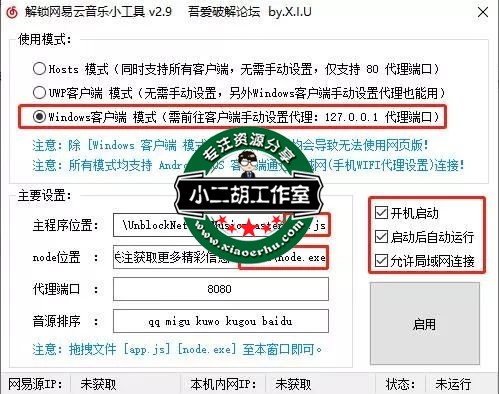
Task: Click the cartoon avatar in watermark
Action: click(x=248, y=164)
